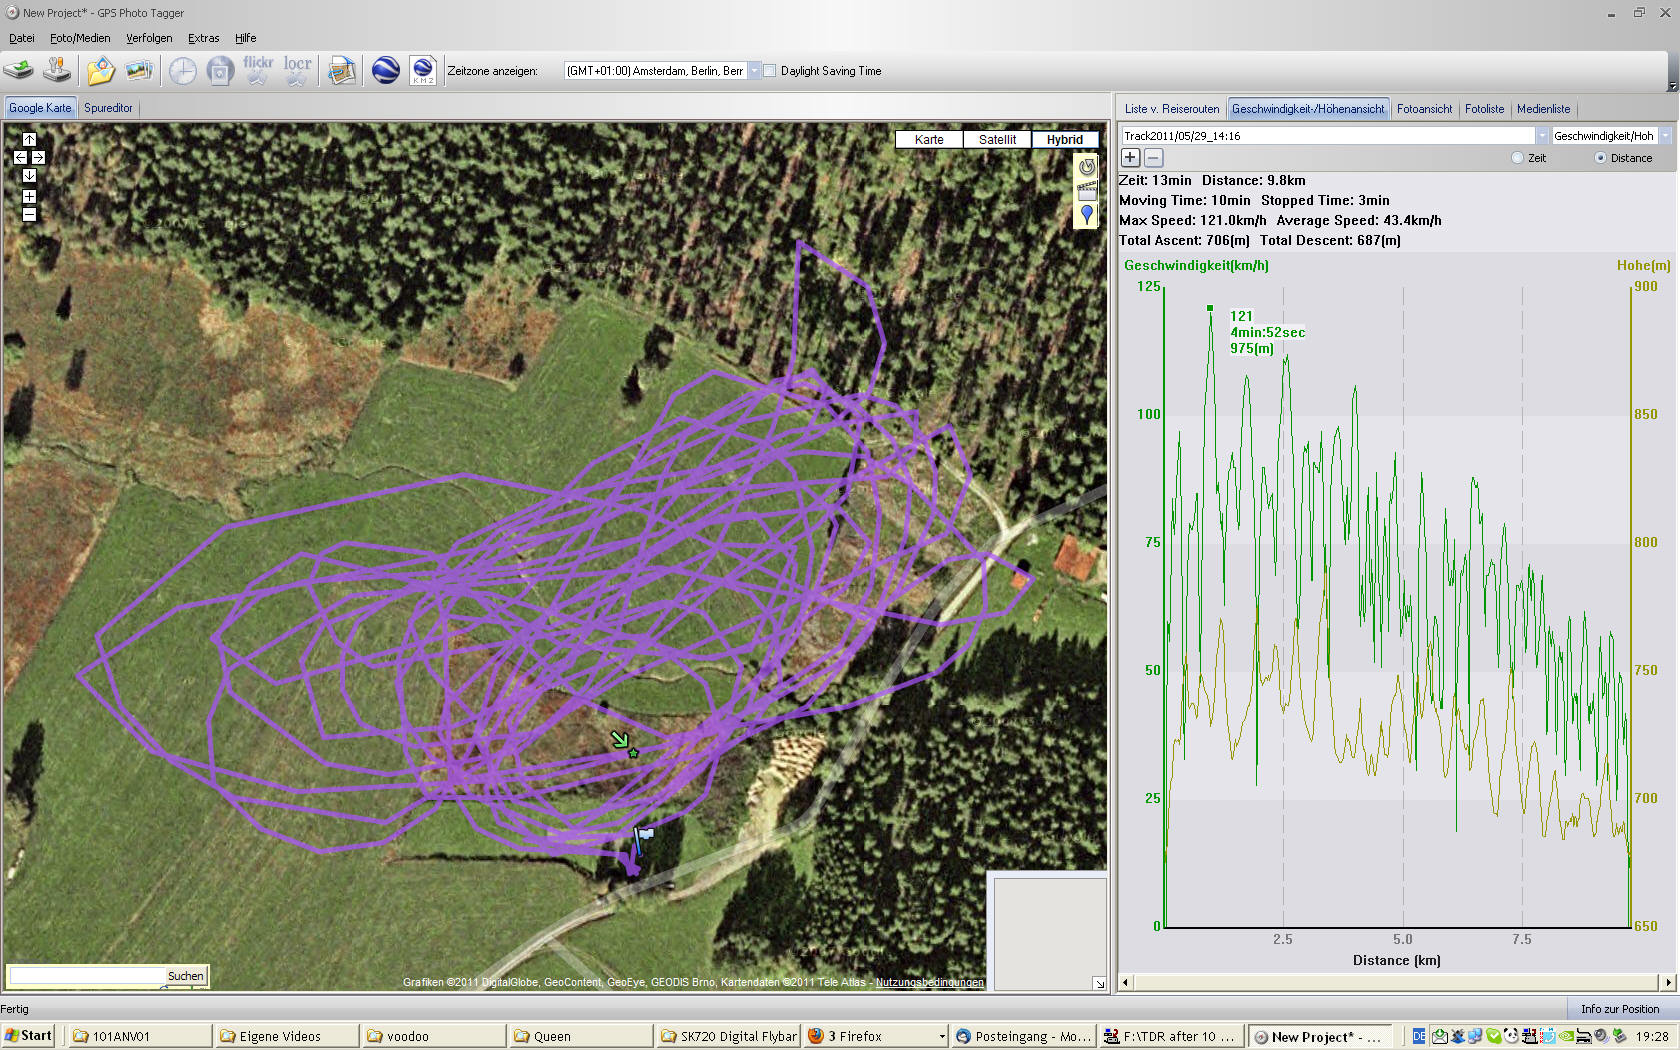Screen dimensions: 1680x1050
Task: Select the Distance radio button
Action: [x=1600, y=158]
